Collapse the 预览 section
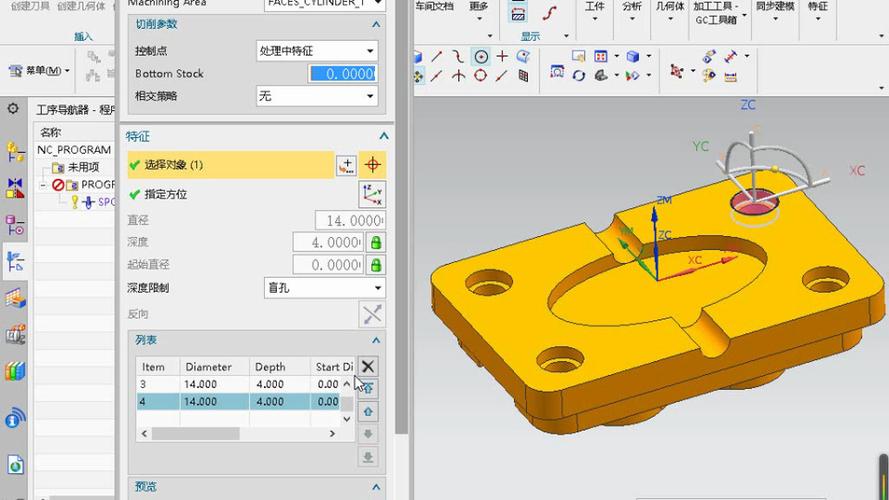This screenshot has height=500, width=889. coord(375,487)
